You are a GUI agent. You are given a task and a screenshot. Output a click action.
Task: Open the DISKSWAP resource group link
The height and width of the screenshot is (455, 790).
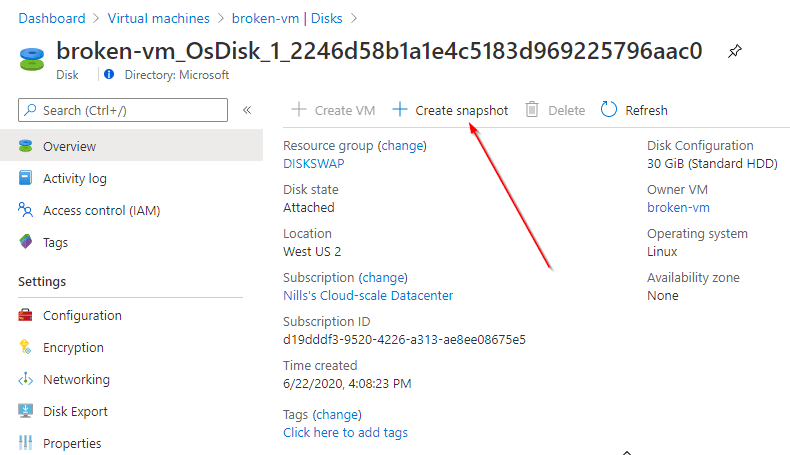pos(314,163)
